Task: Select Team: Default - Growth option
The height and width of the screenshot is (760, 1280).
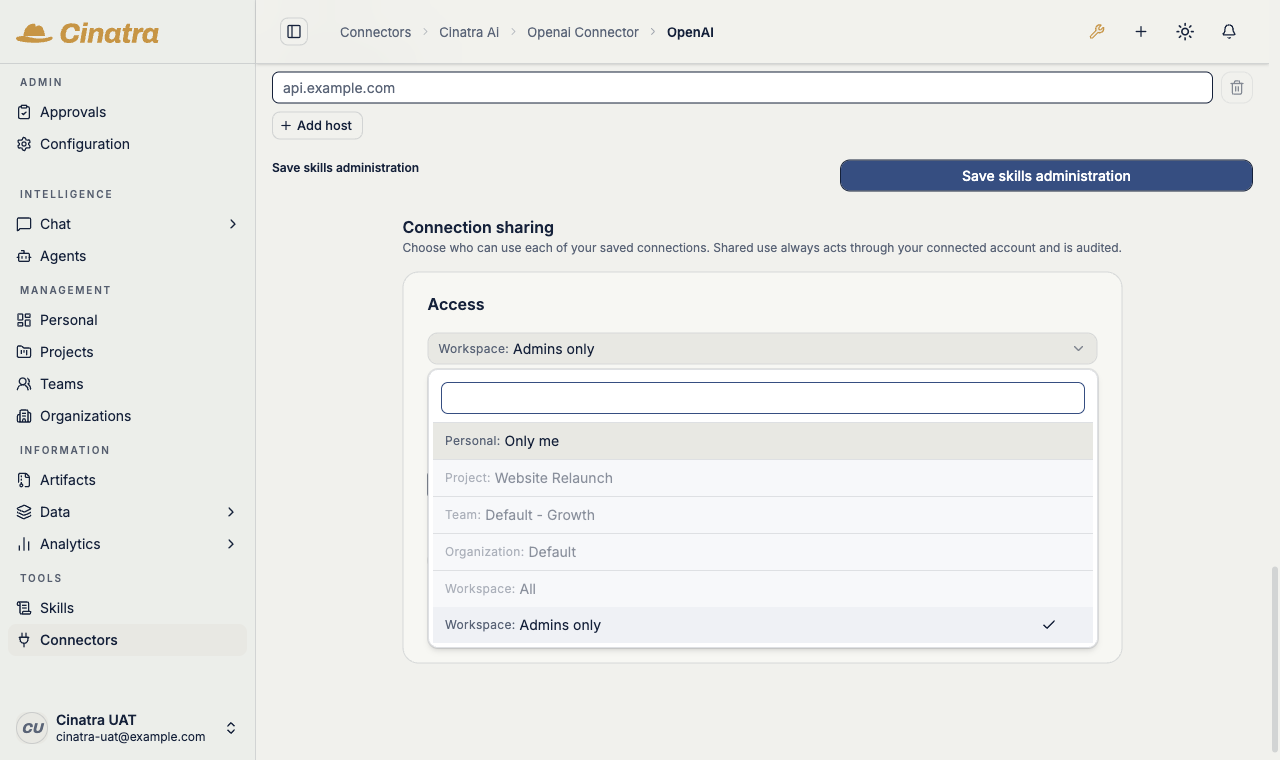Action: point(762,515)
